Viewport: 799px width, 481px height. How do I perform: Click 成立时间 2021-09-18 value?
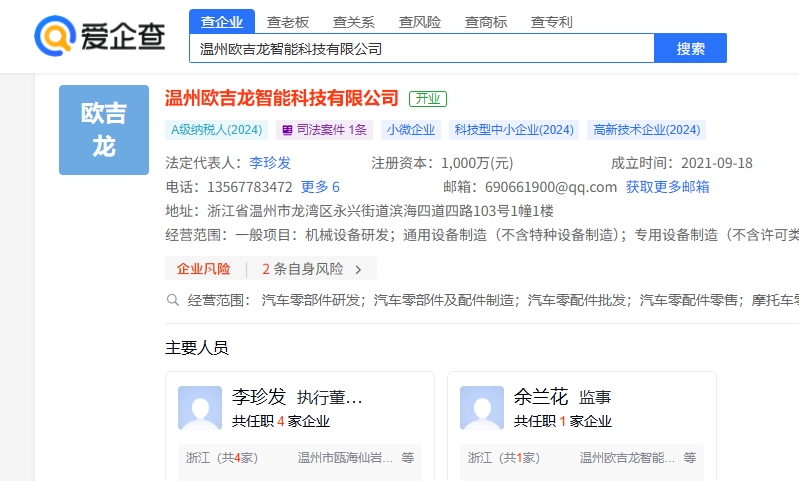(717, 163)
